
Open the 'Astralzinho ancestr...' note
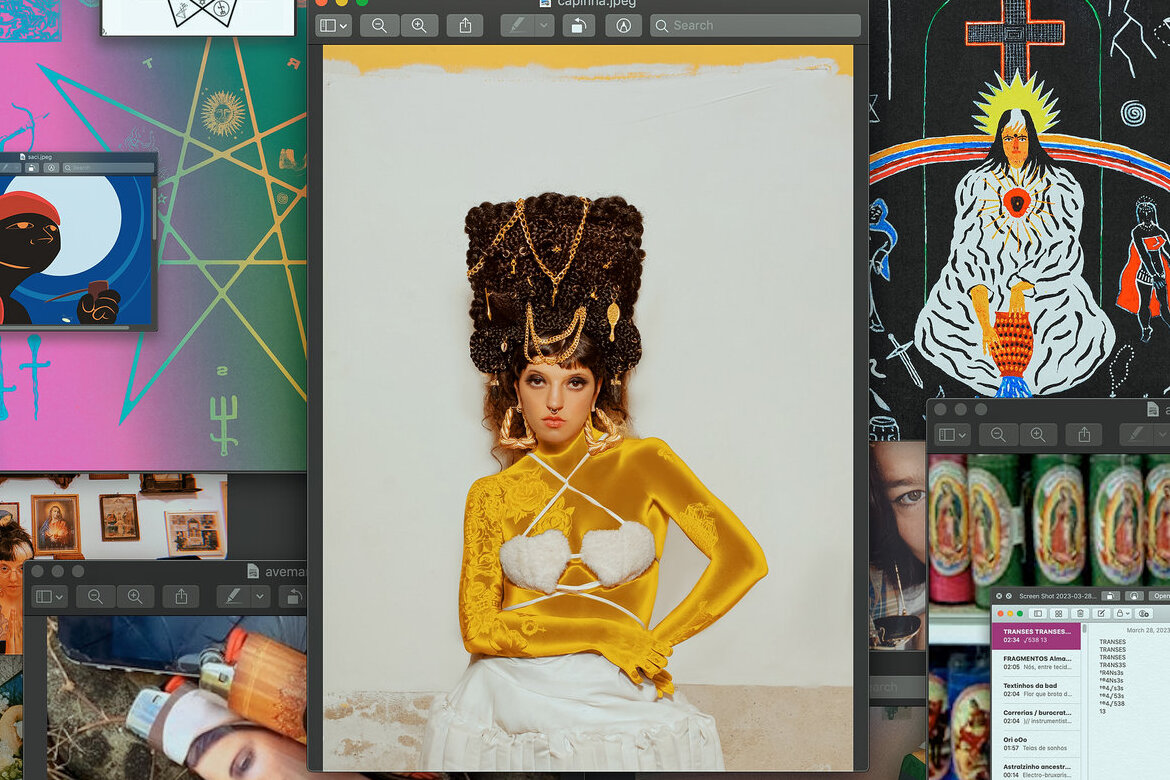1036,770
